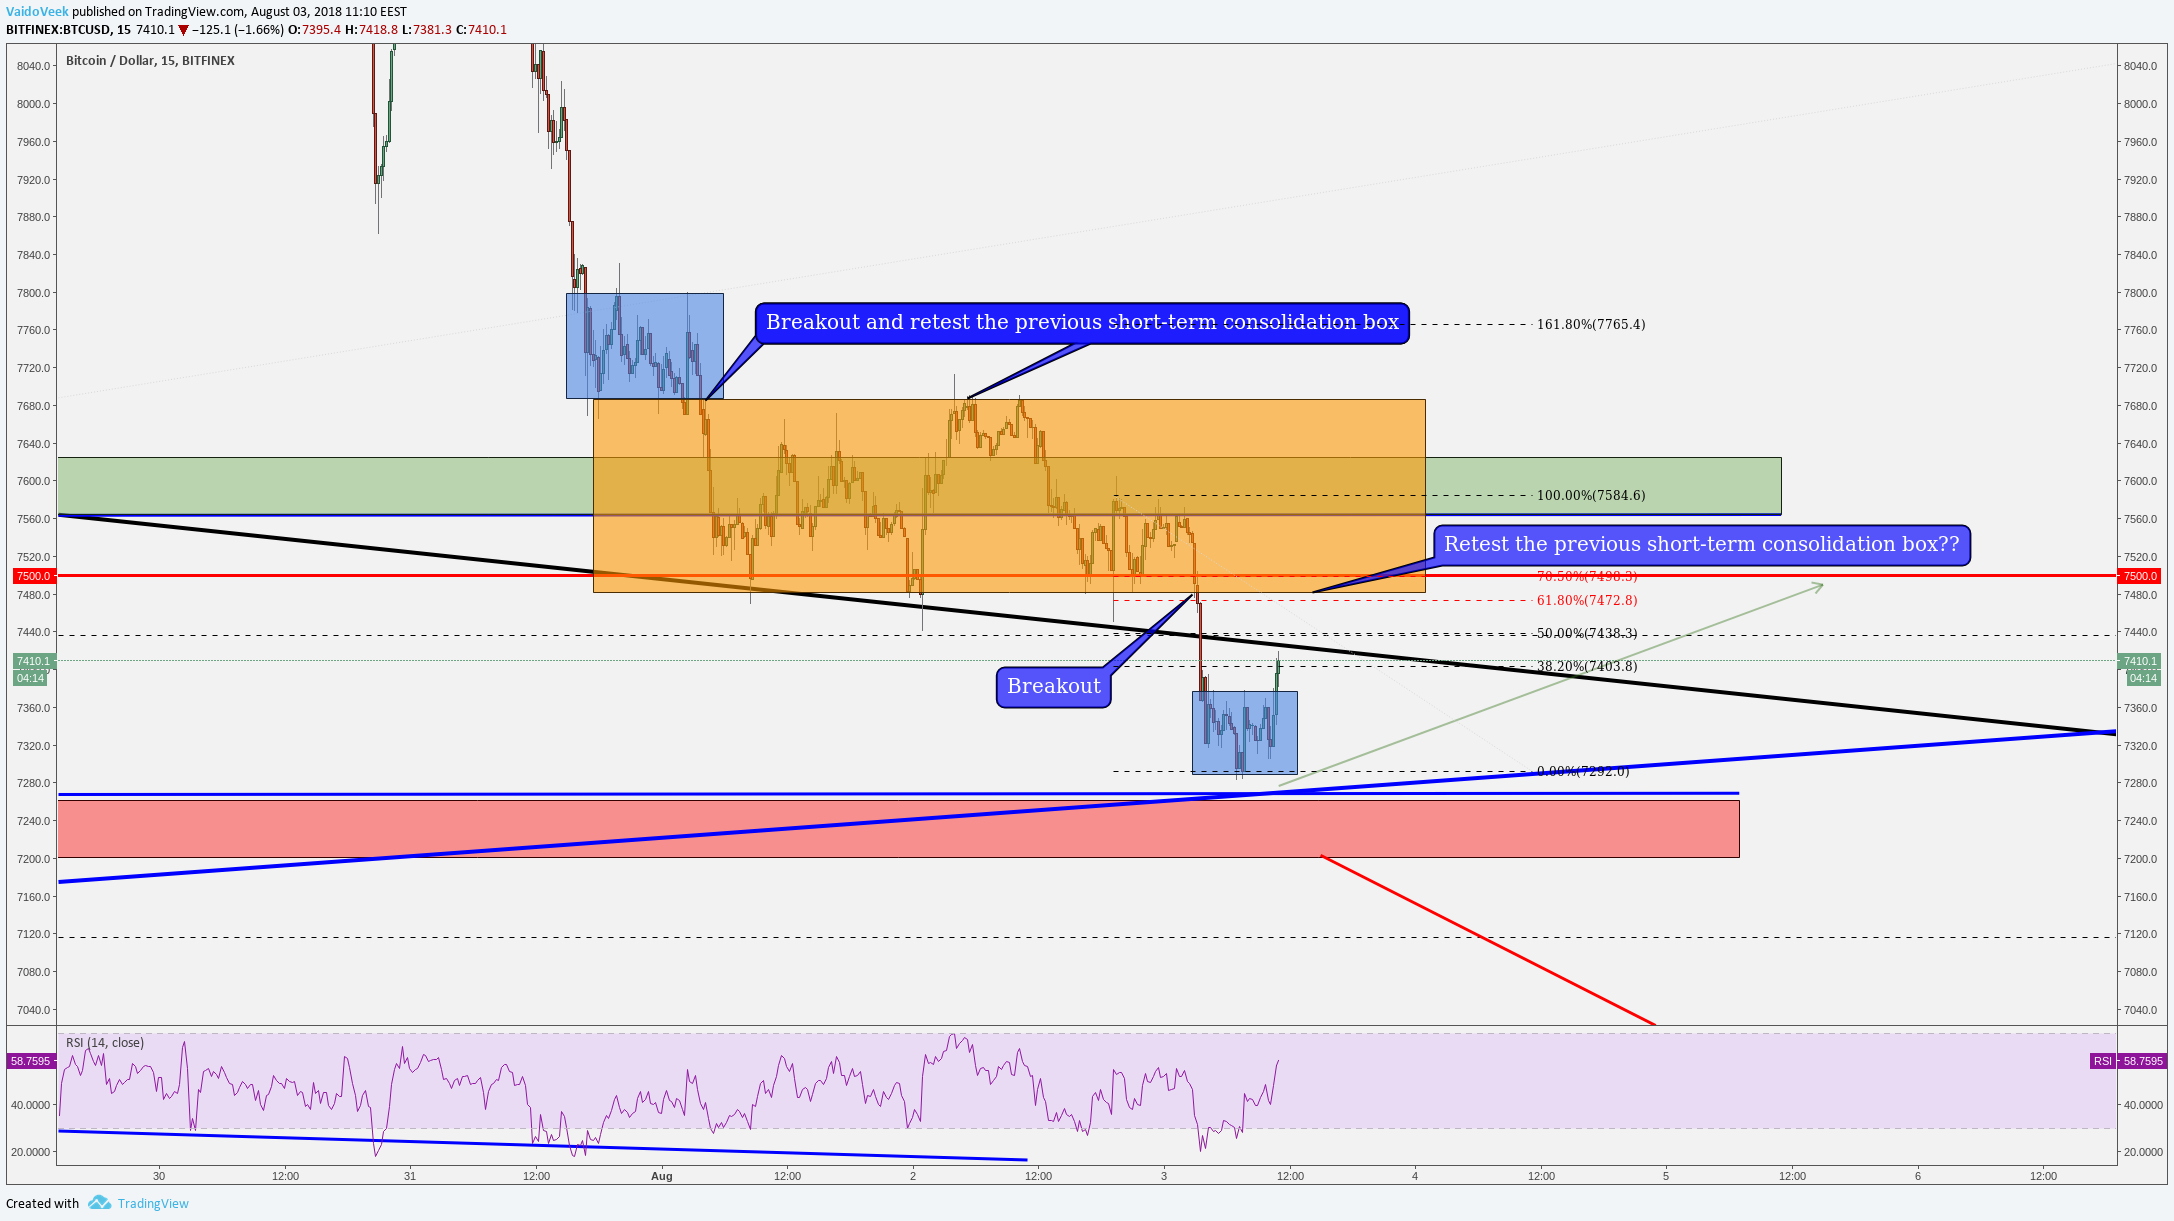Click the 161.80%(7765.4) Fibonacci label

click(1591, 324)
